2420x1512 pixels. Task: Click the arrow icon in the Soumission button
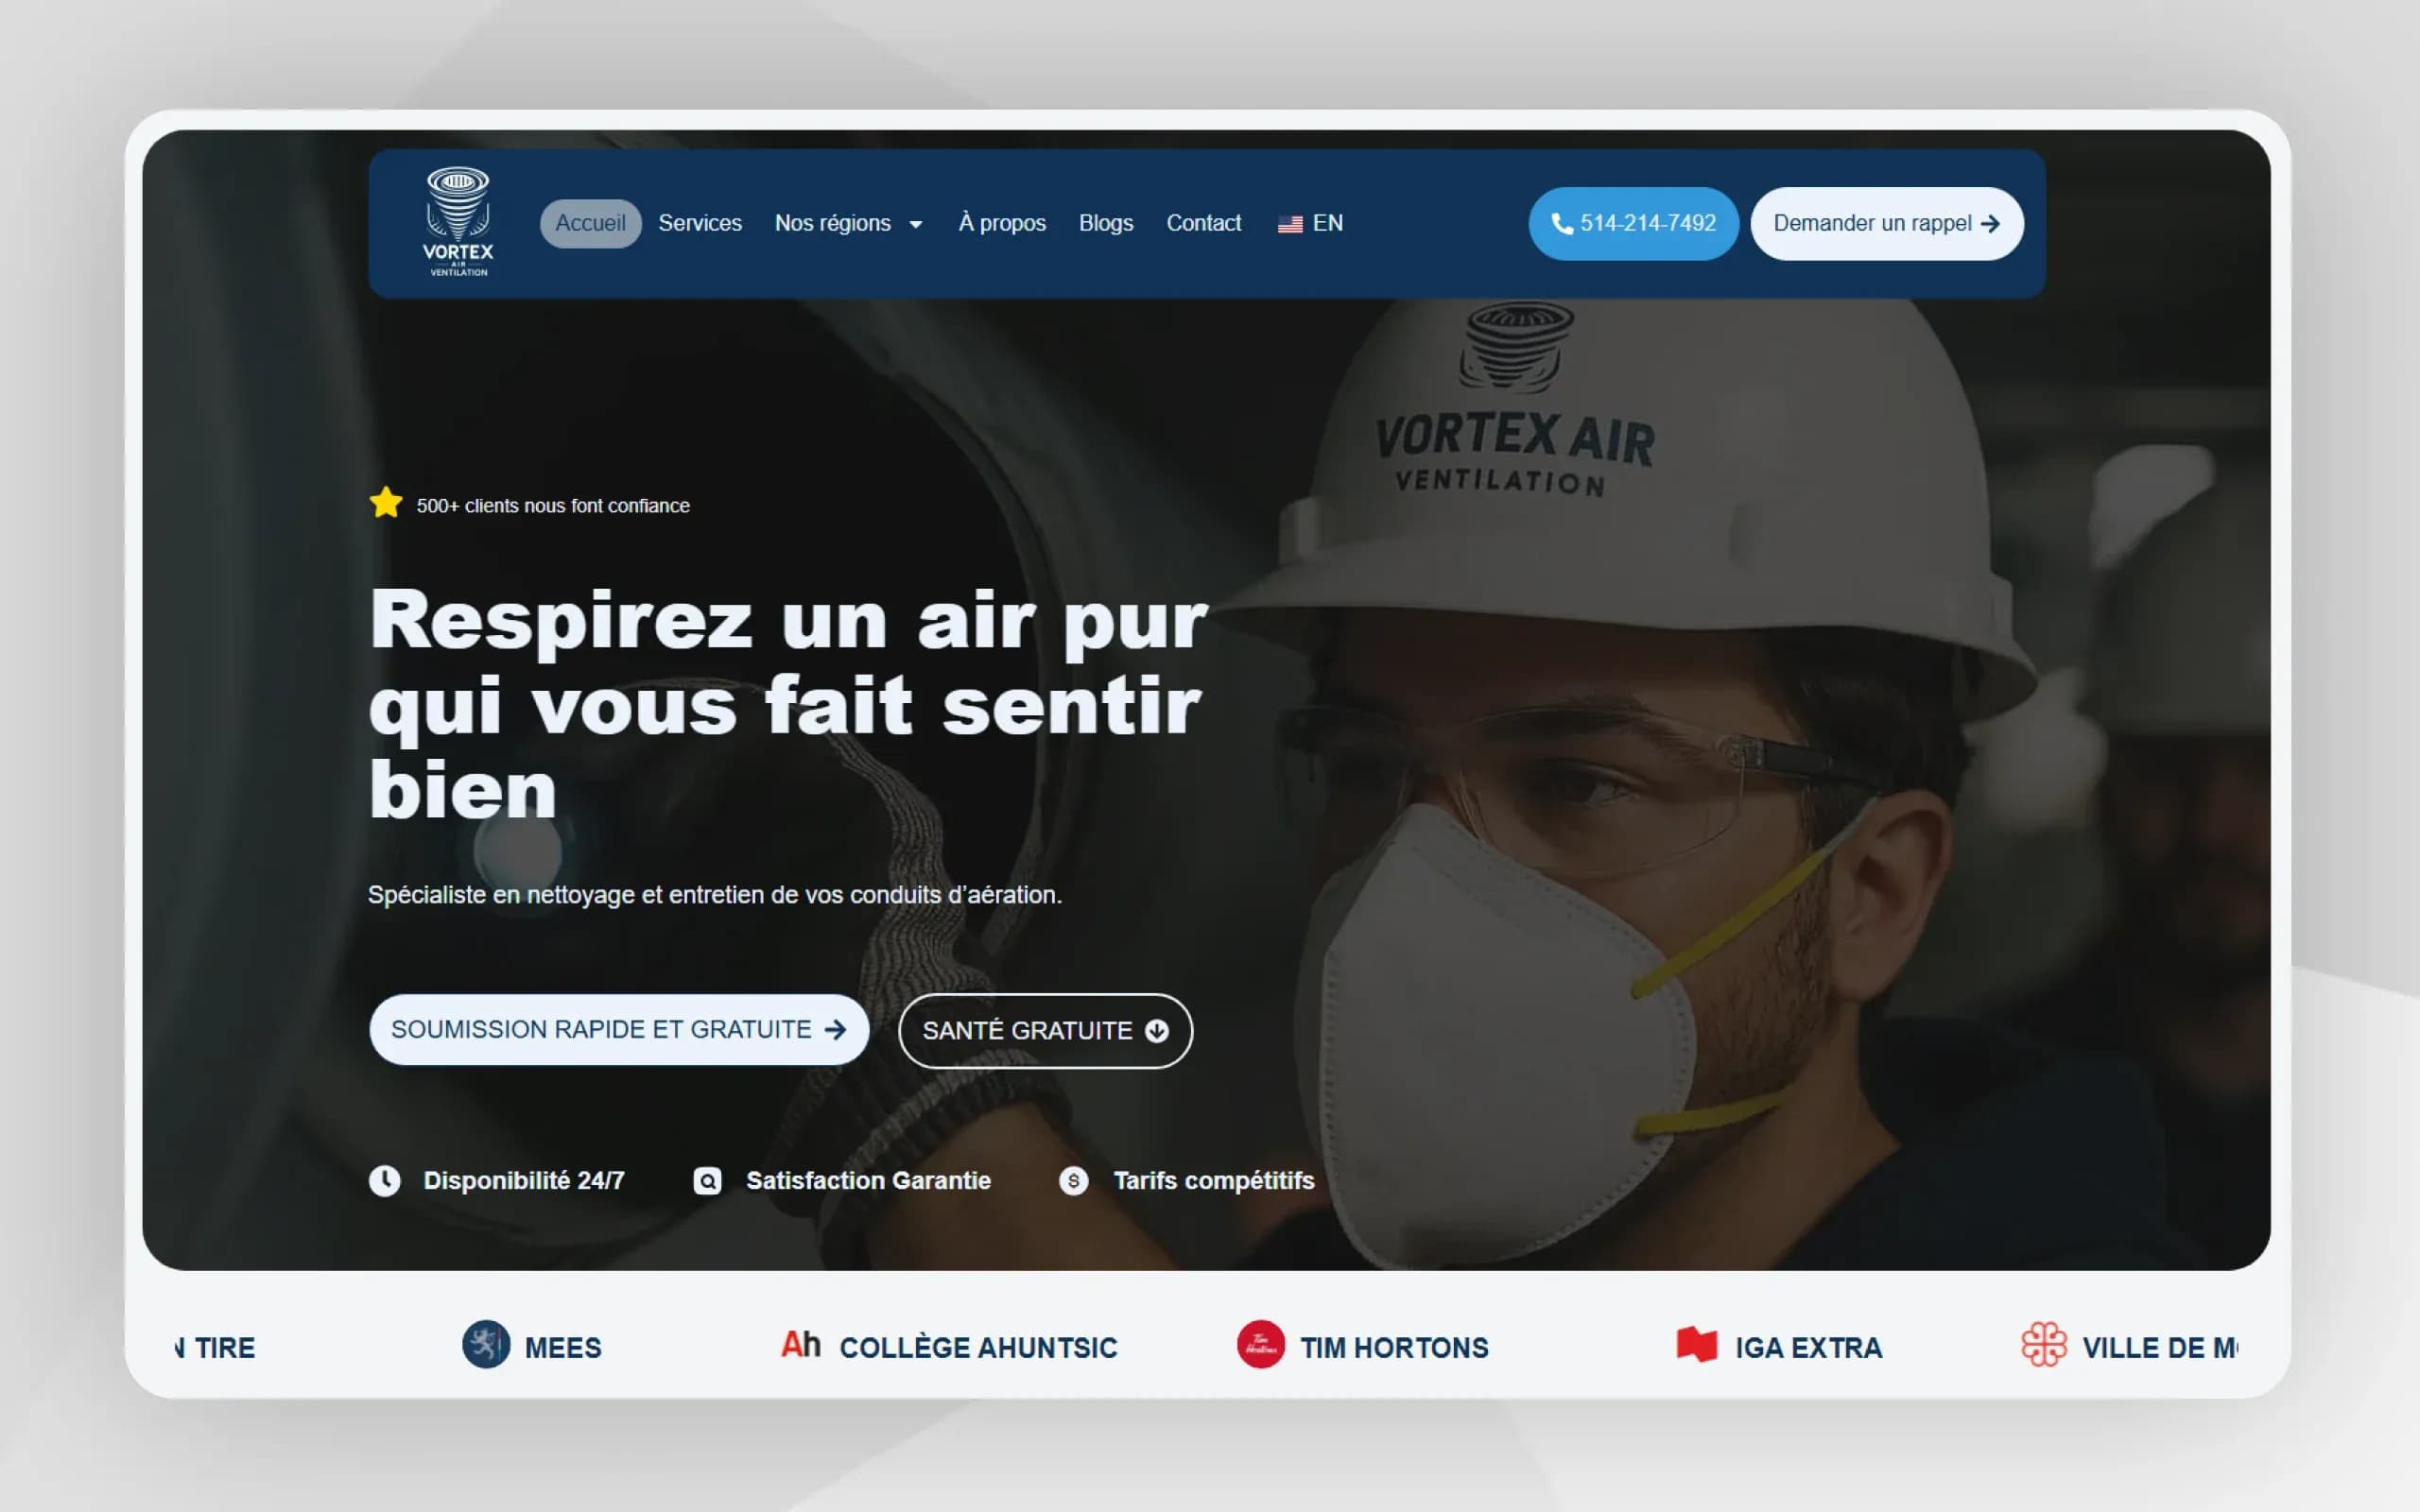point(835,1030)
